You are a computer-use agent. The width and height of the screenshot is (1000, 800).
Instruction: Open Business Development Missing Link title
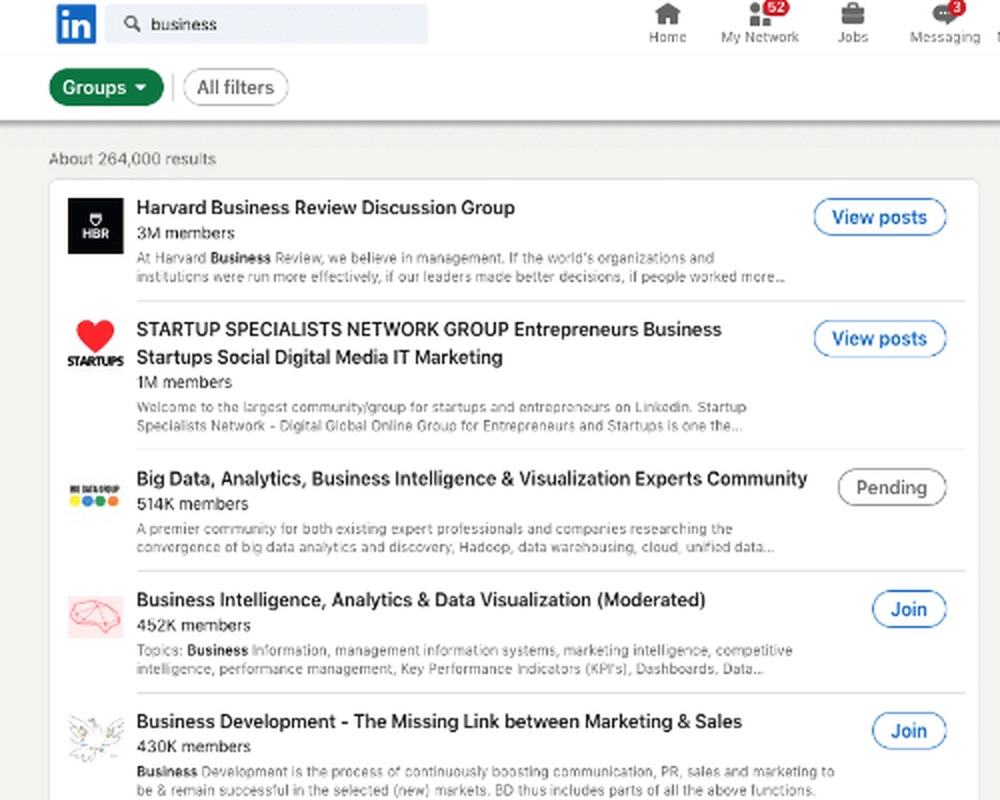pos(439,722)
